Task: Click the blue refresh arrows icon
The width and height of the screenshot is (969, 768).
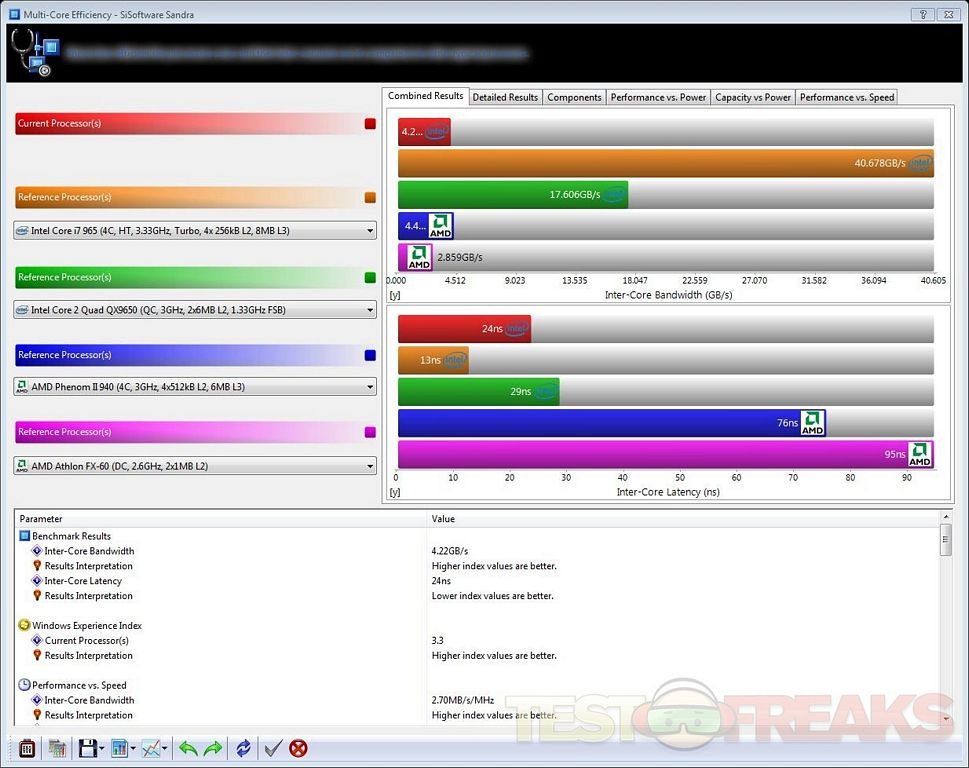Action: (243, 748)
